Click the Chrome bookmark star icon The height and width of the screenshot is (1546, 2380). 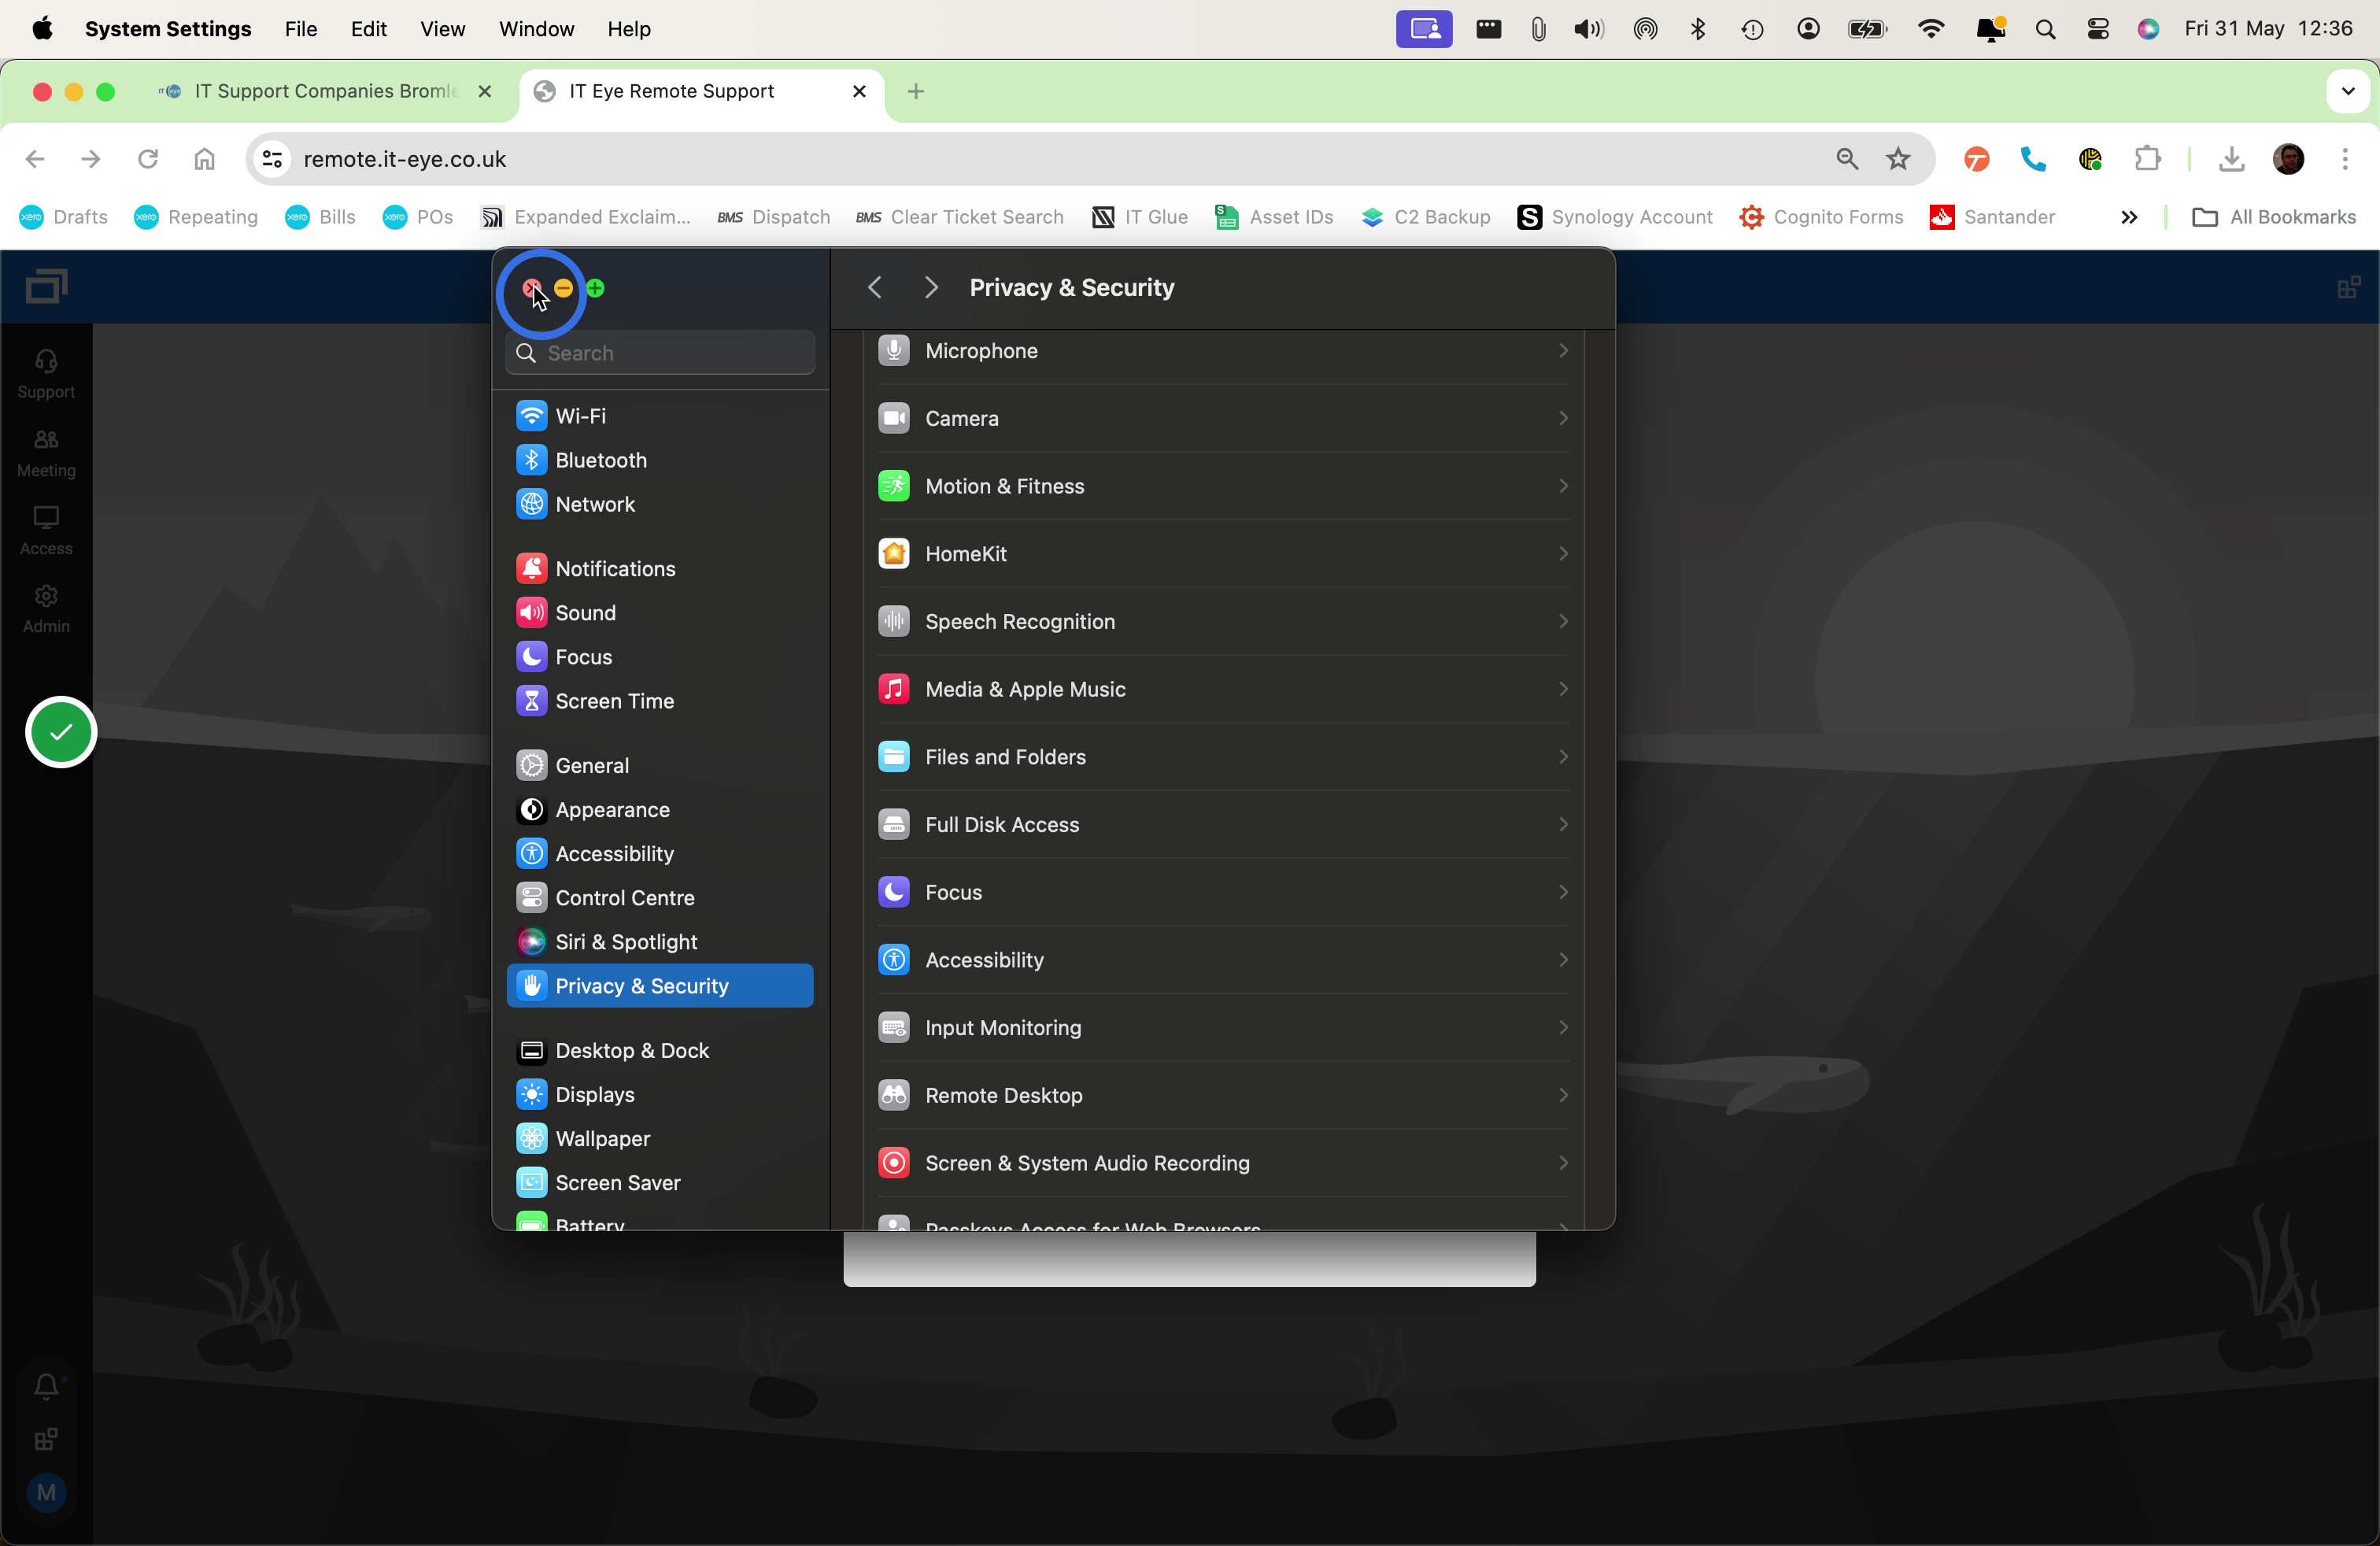tap(1897, 158)
